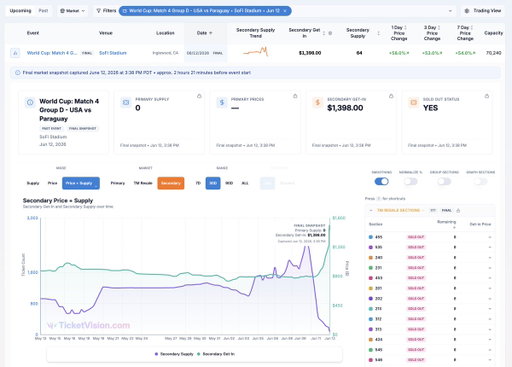Open the SoFi Stadium venue link
Image resolution: width=512 pixels, height=367 pixels.
(113, 53)
